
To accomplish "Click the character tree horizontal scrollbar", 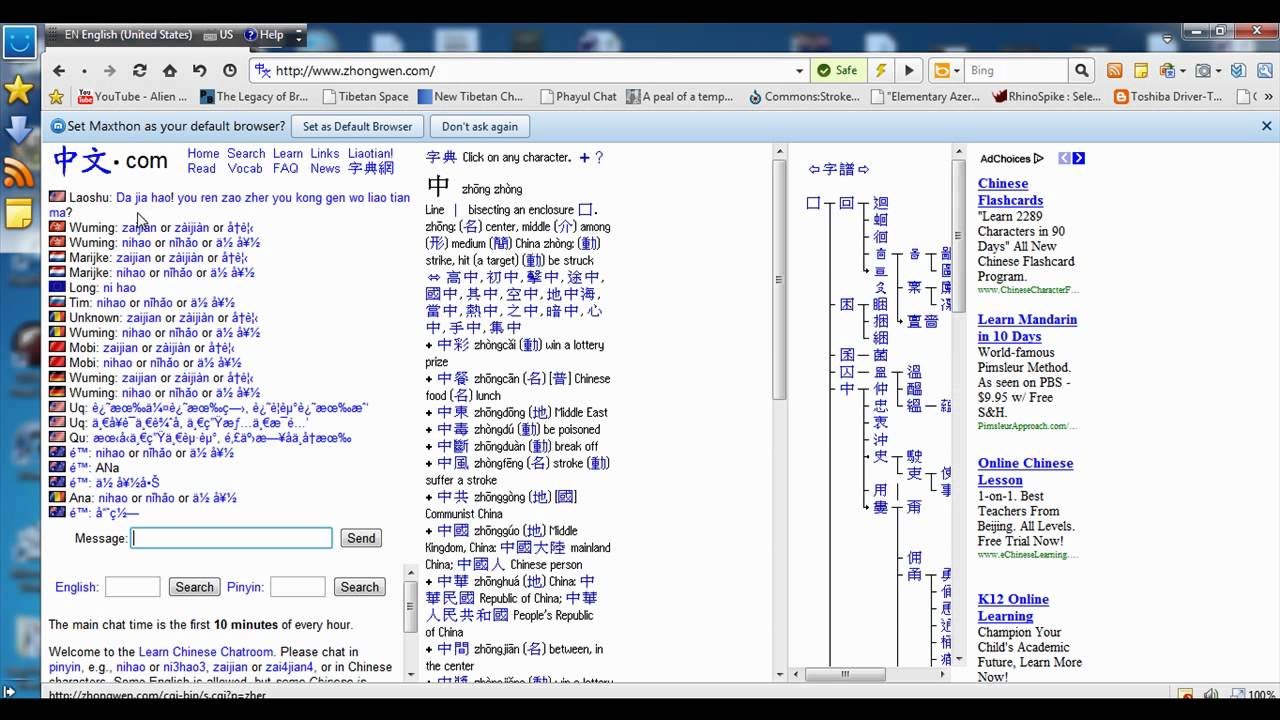I will coord(847,675).
